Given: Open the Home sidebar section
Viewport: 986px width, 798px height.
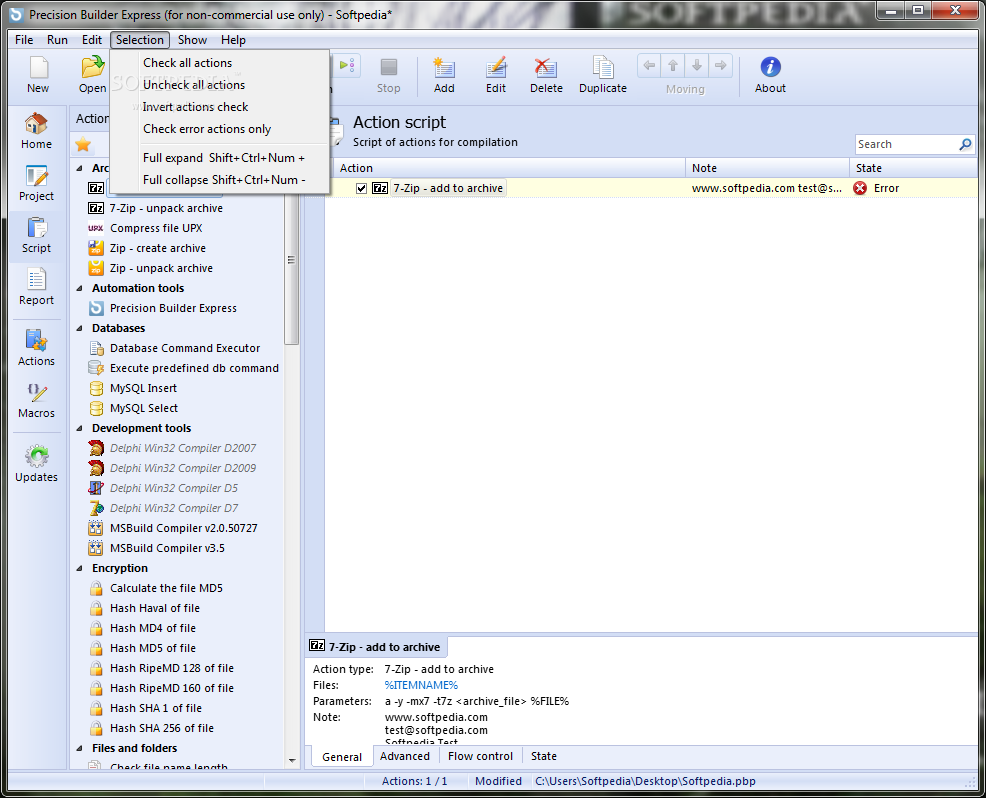Looking at the screenshot, I should pos(36,131).
